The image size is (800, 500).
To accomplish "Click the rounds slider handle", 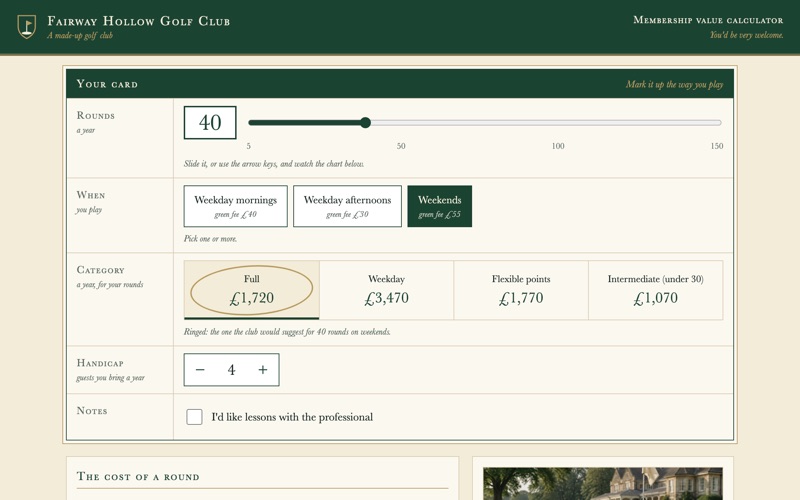I will pos(365,122).
